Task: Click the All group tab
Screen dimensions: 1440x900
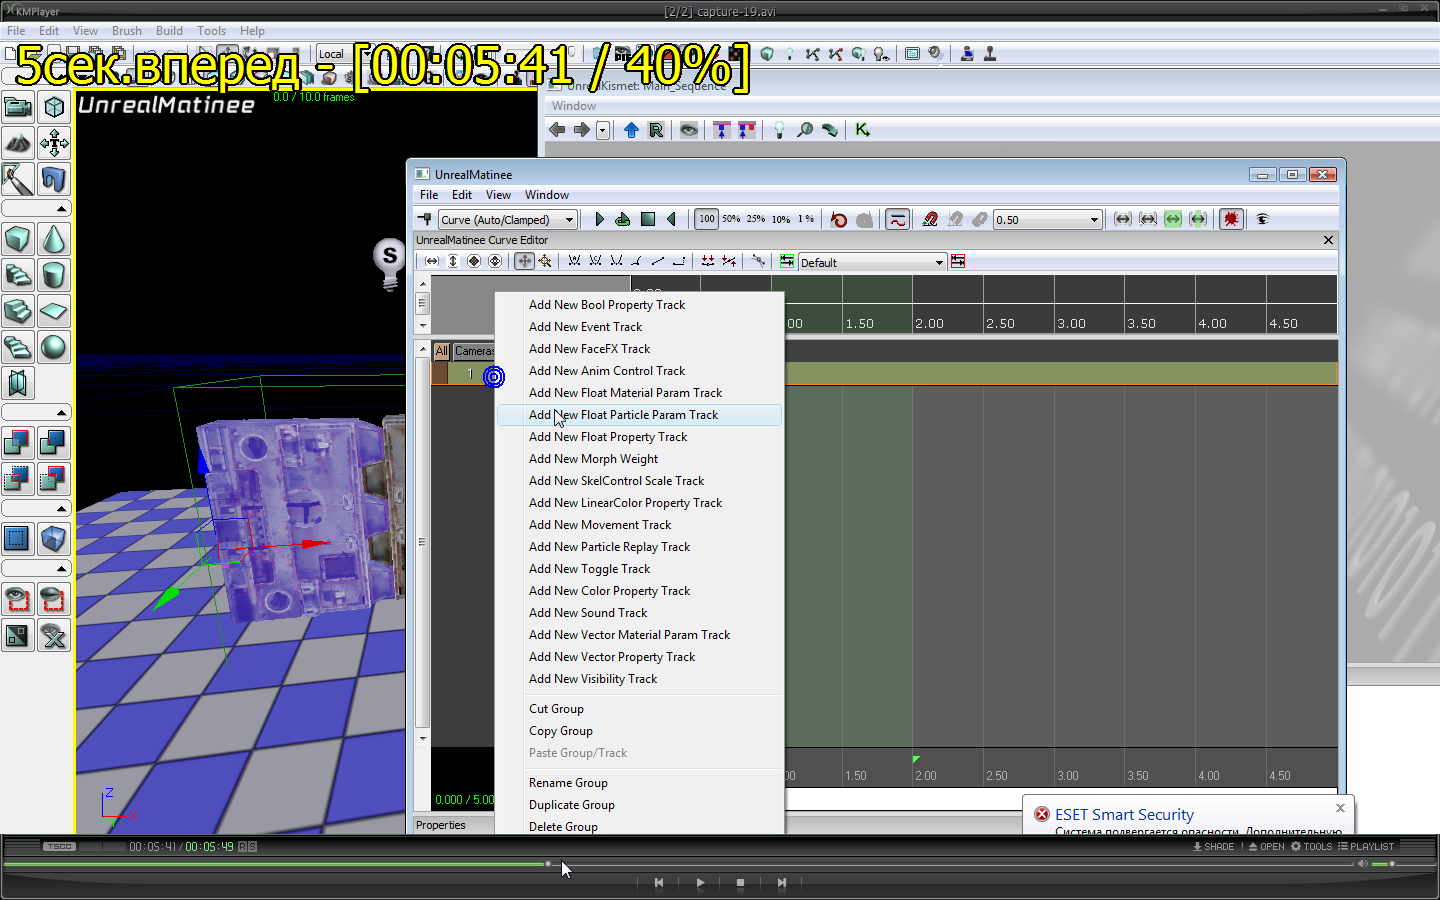Action: 441,351
